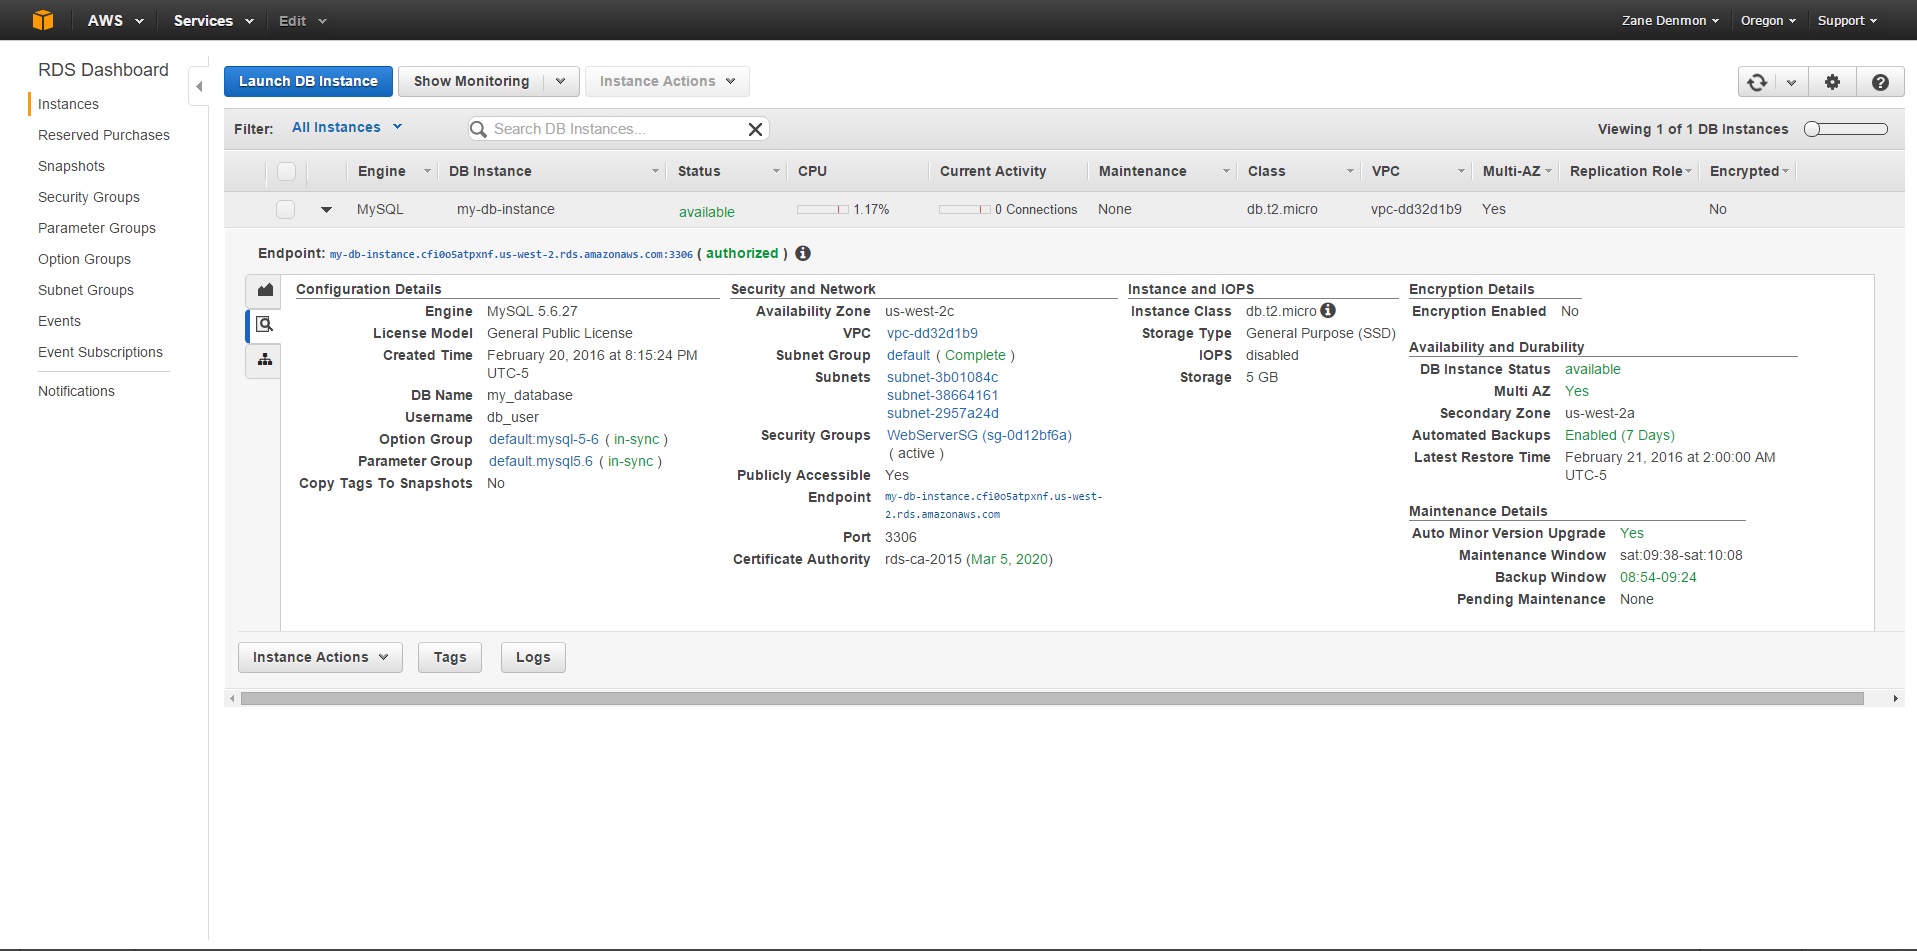
Task: Open Option Groups in the sidebar
Action: pos(84,259)
